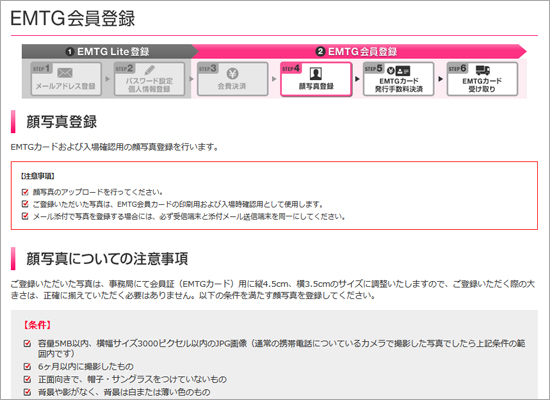This screenshot has width=550, height=400.
Task: Select the 会費決済 step box
Action: click(x=232, y=79)
